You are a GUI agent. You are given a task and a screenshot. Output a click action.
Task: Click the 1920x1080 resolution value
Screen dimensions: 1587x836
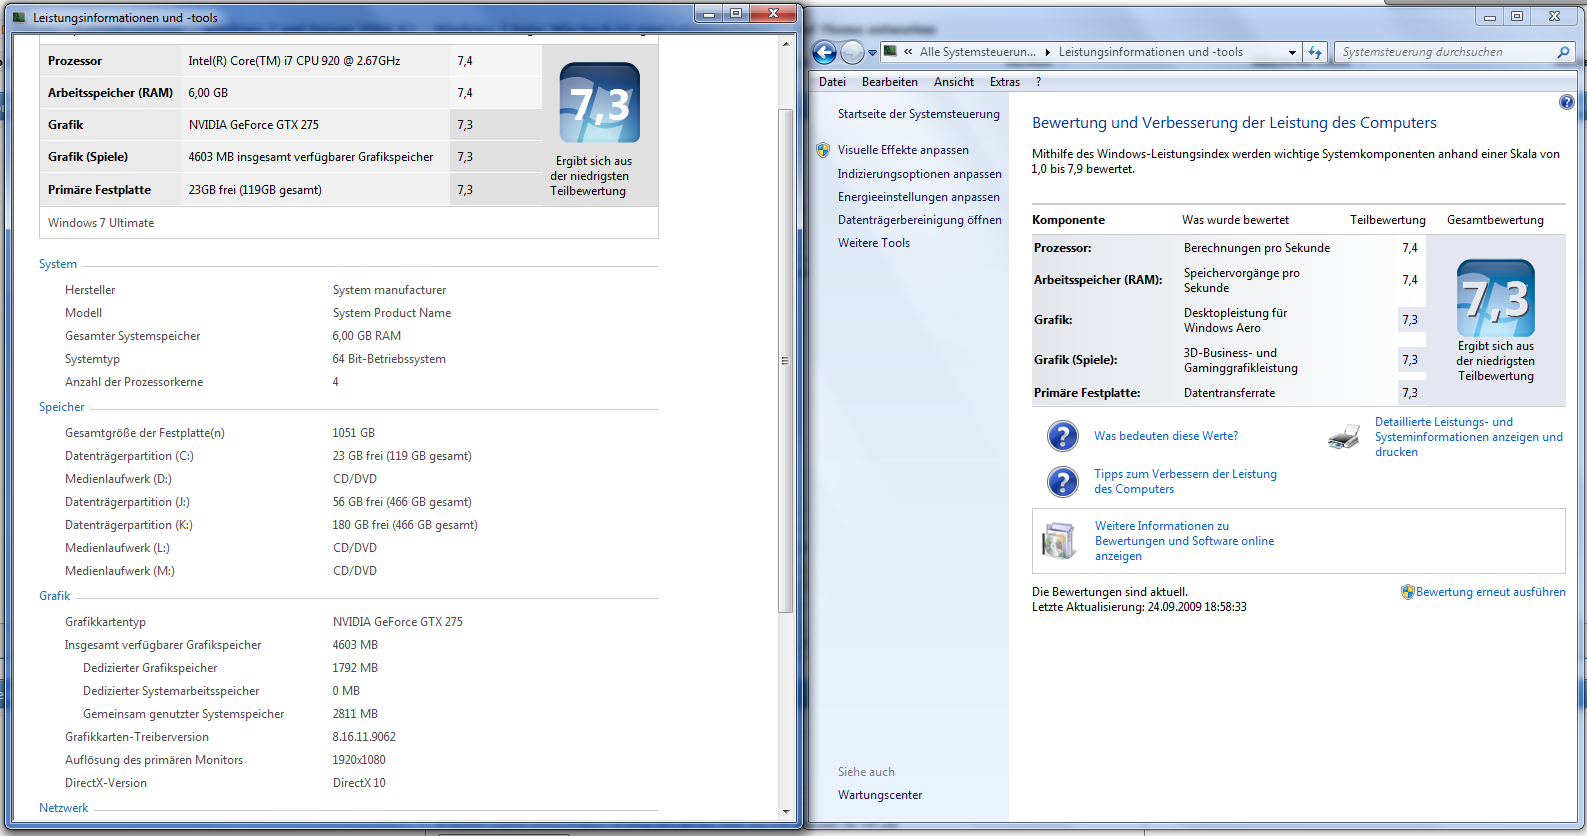click(x=359, y=760)
